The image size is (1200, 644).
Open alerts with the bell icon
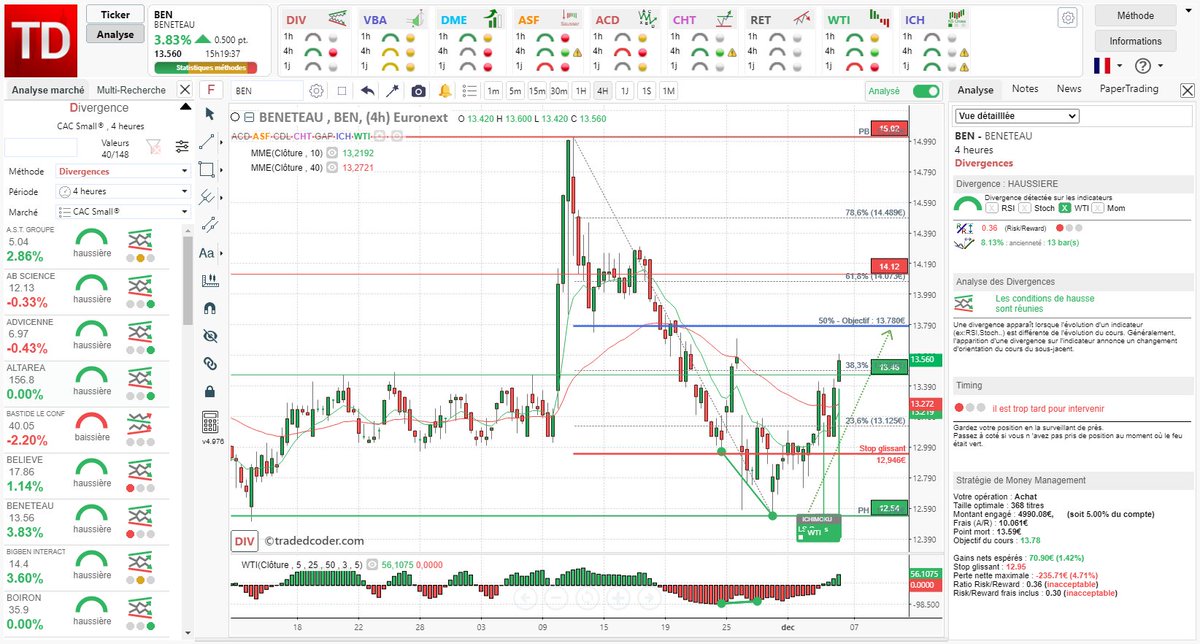point(444,90)
